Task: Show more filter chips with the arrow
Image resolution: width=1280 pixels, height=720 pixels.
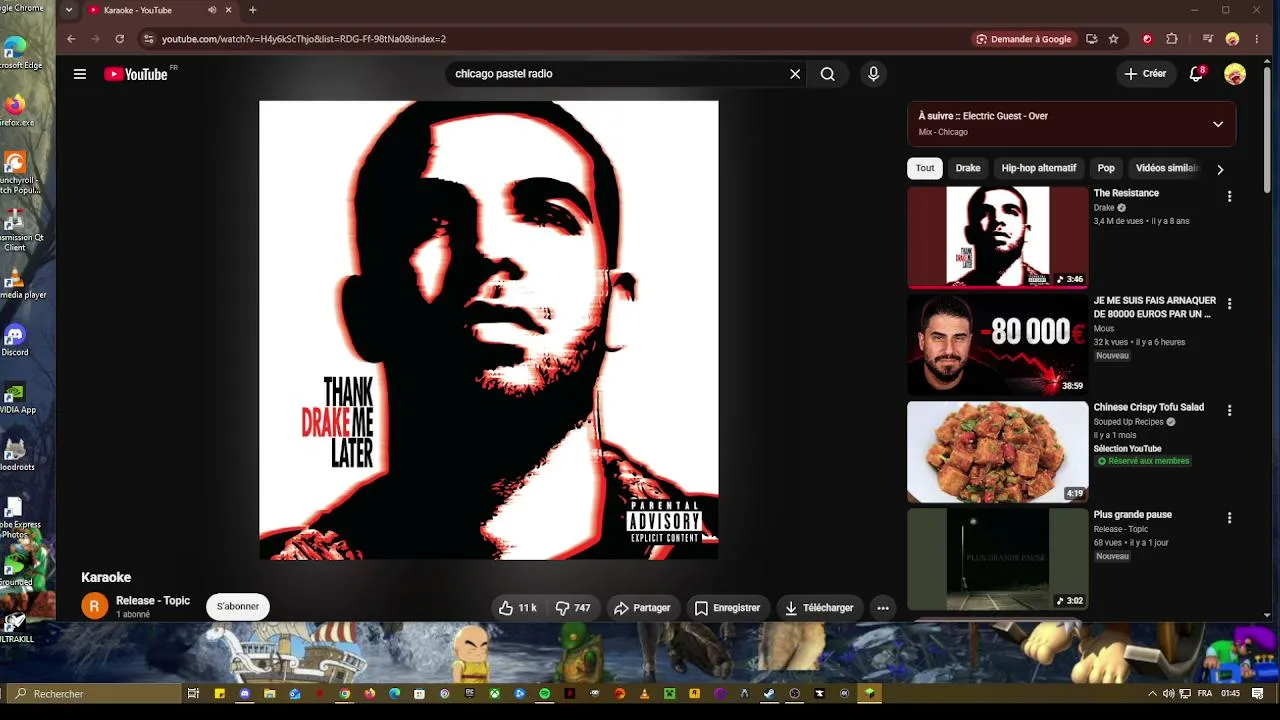Action: pyautogui.click(x=1220, y=169)
